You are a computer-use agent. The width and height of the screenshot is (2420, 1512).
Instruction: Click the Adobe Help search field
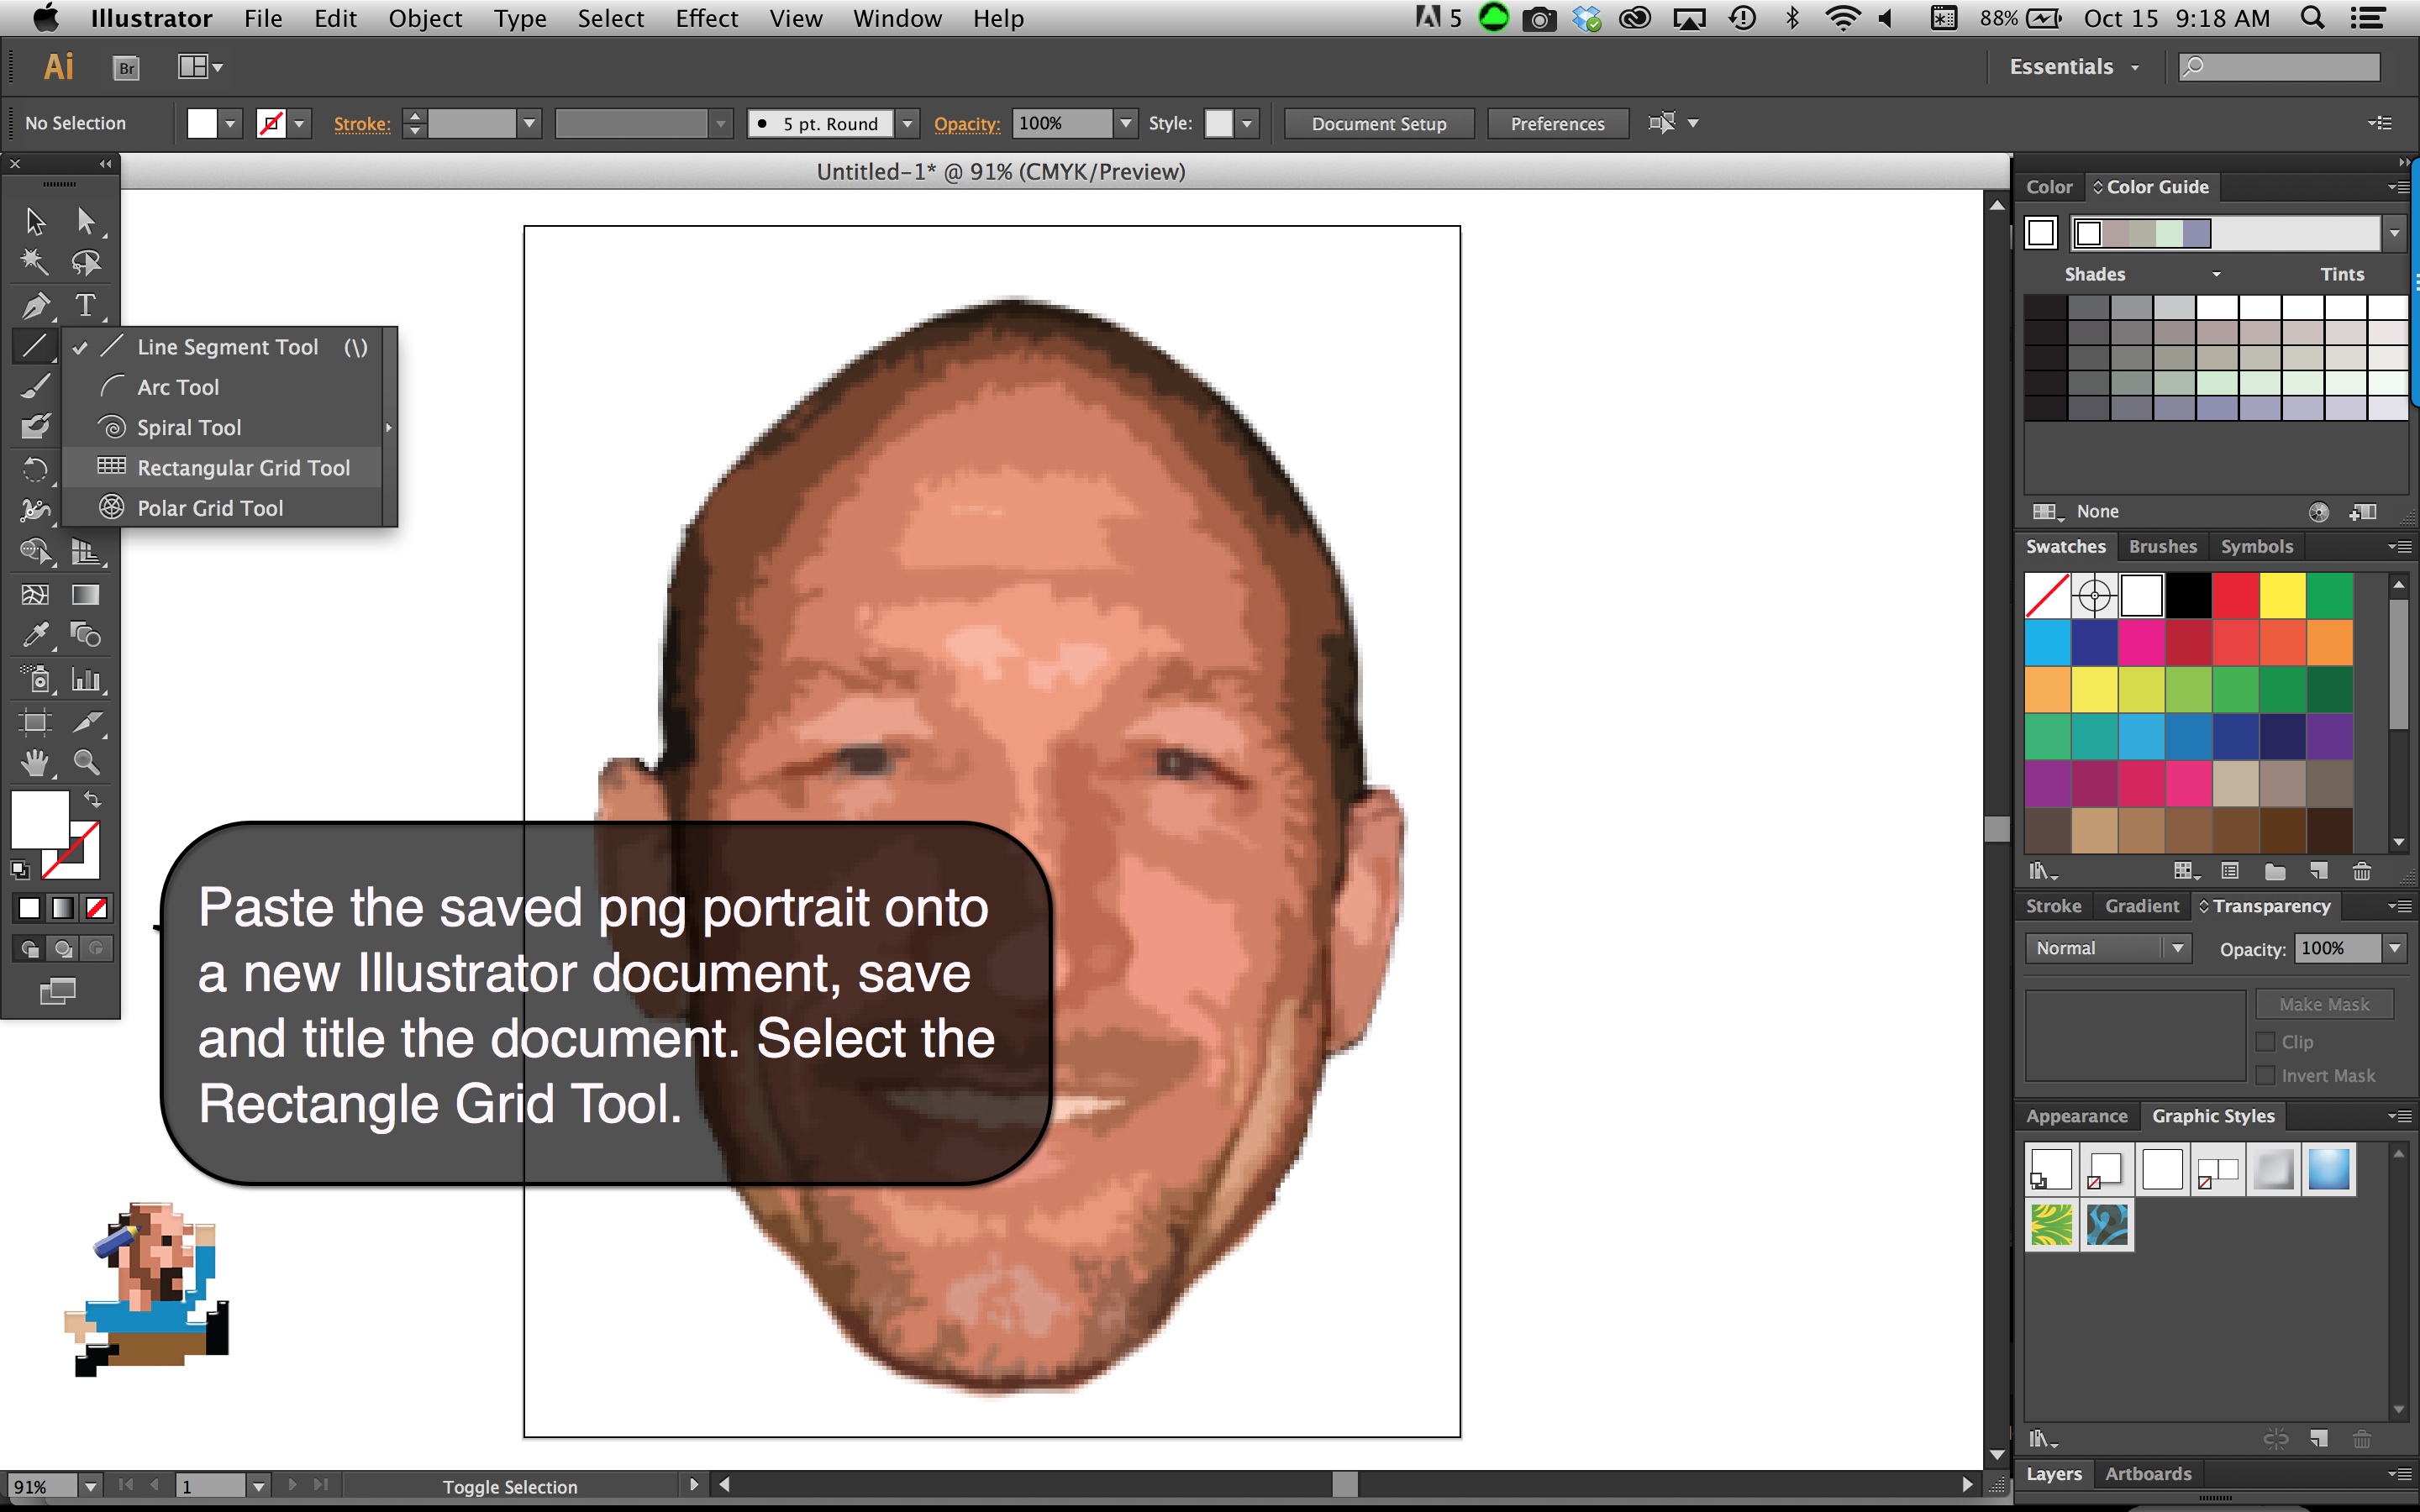tap(2279, 67)
